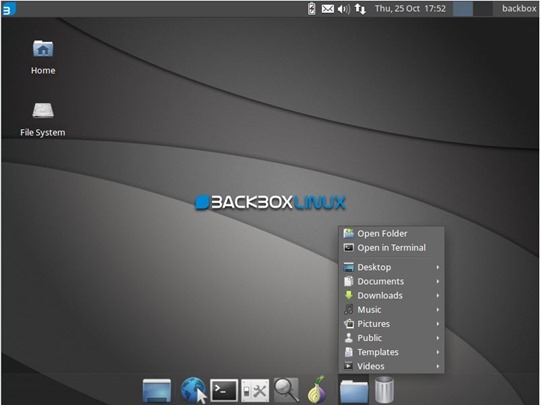Expand the Templates submenu arrow

(x=438, y=352)
